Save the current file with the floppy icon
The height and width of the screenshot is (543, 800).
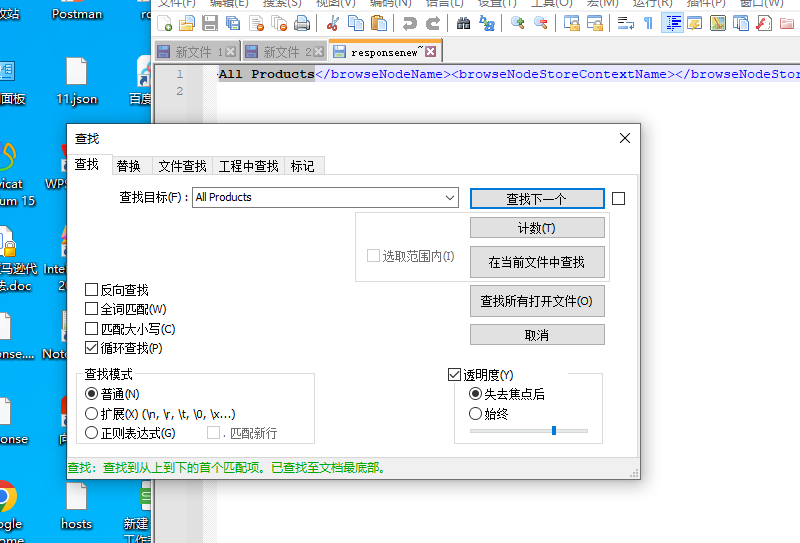click(210, 23)
